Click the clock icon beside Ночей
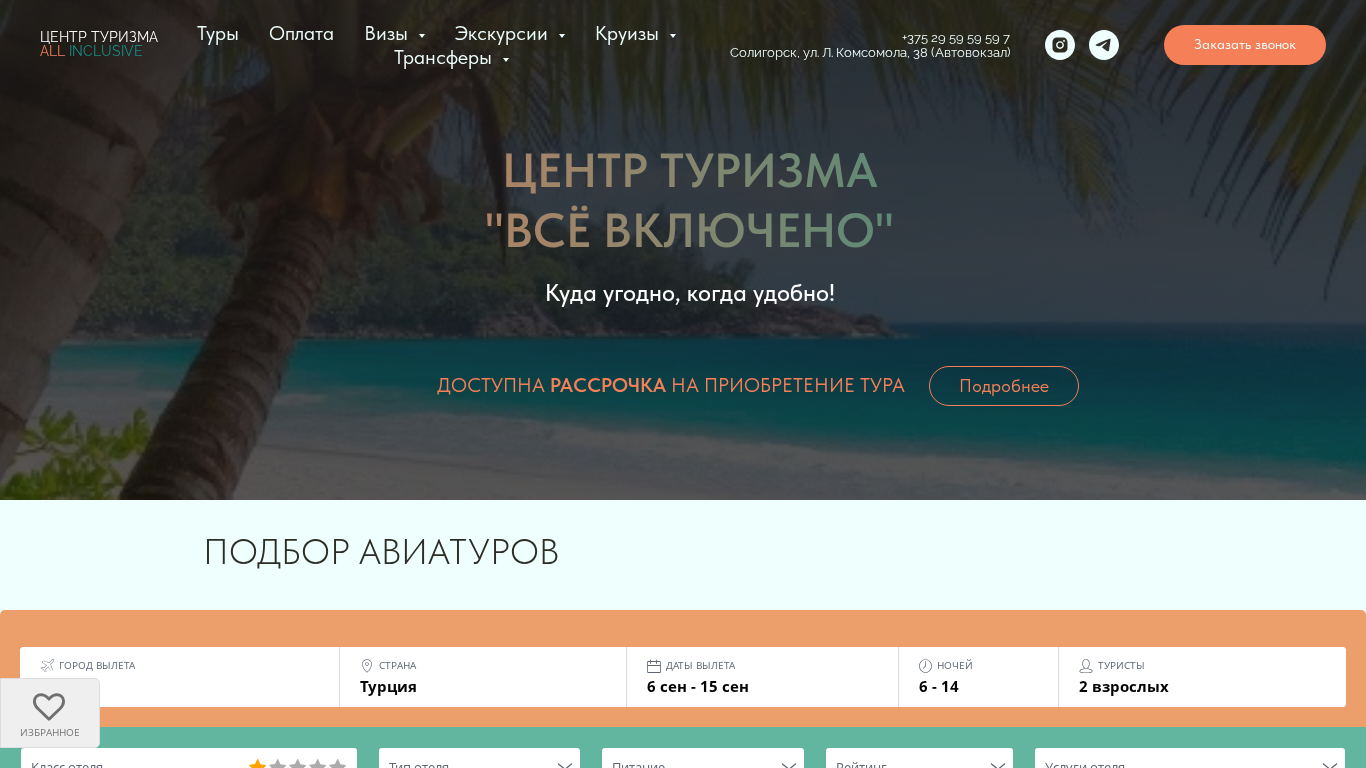 925,665
